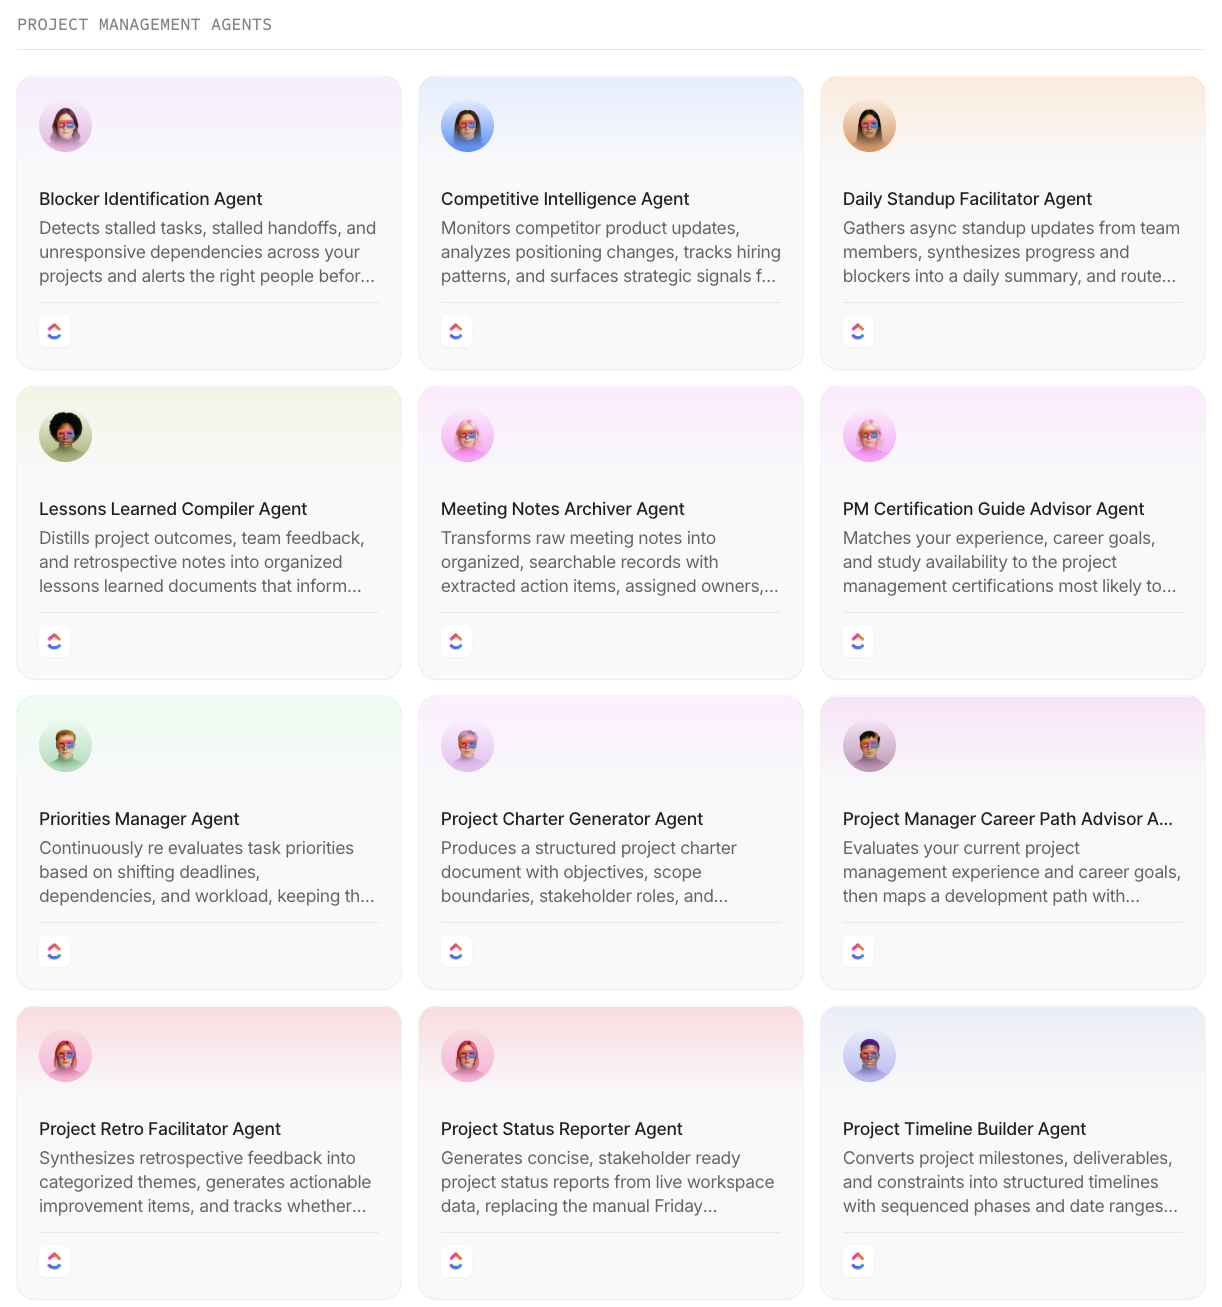Viewport: 1222px width, 1307px height.
Task: Select the ClickUp badge on Meeting Notes Archiver Agent
Action: tap(456, 641)
